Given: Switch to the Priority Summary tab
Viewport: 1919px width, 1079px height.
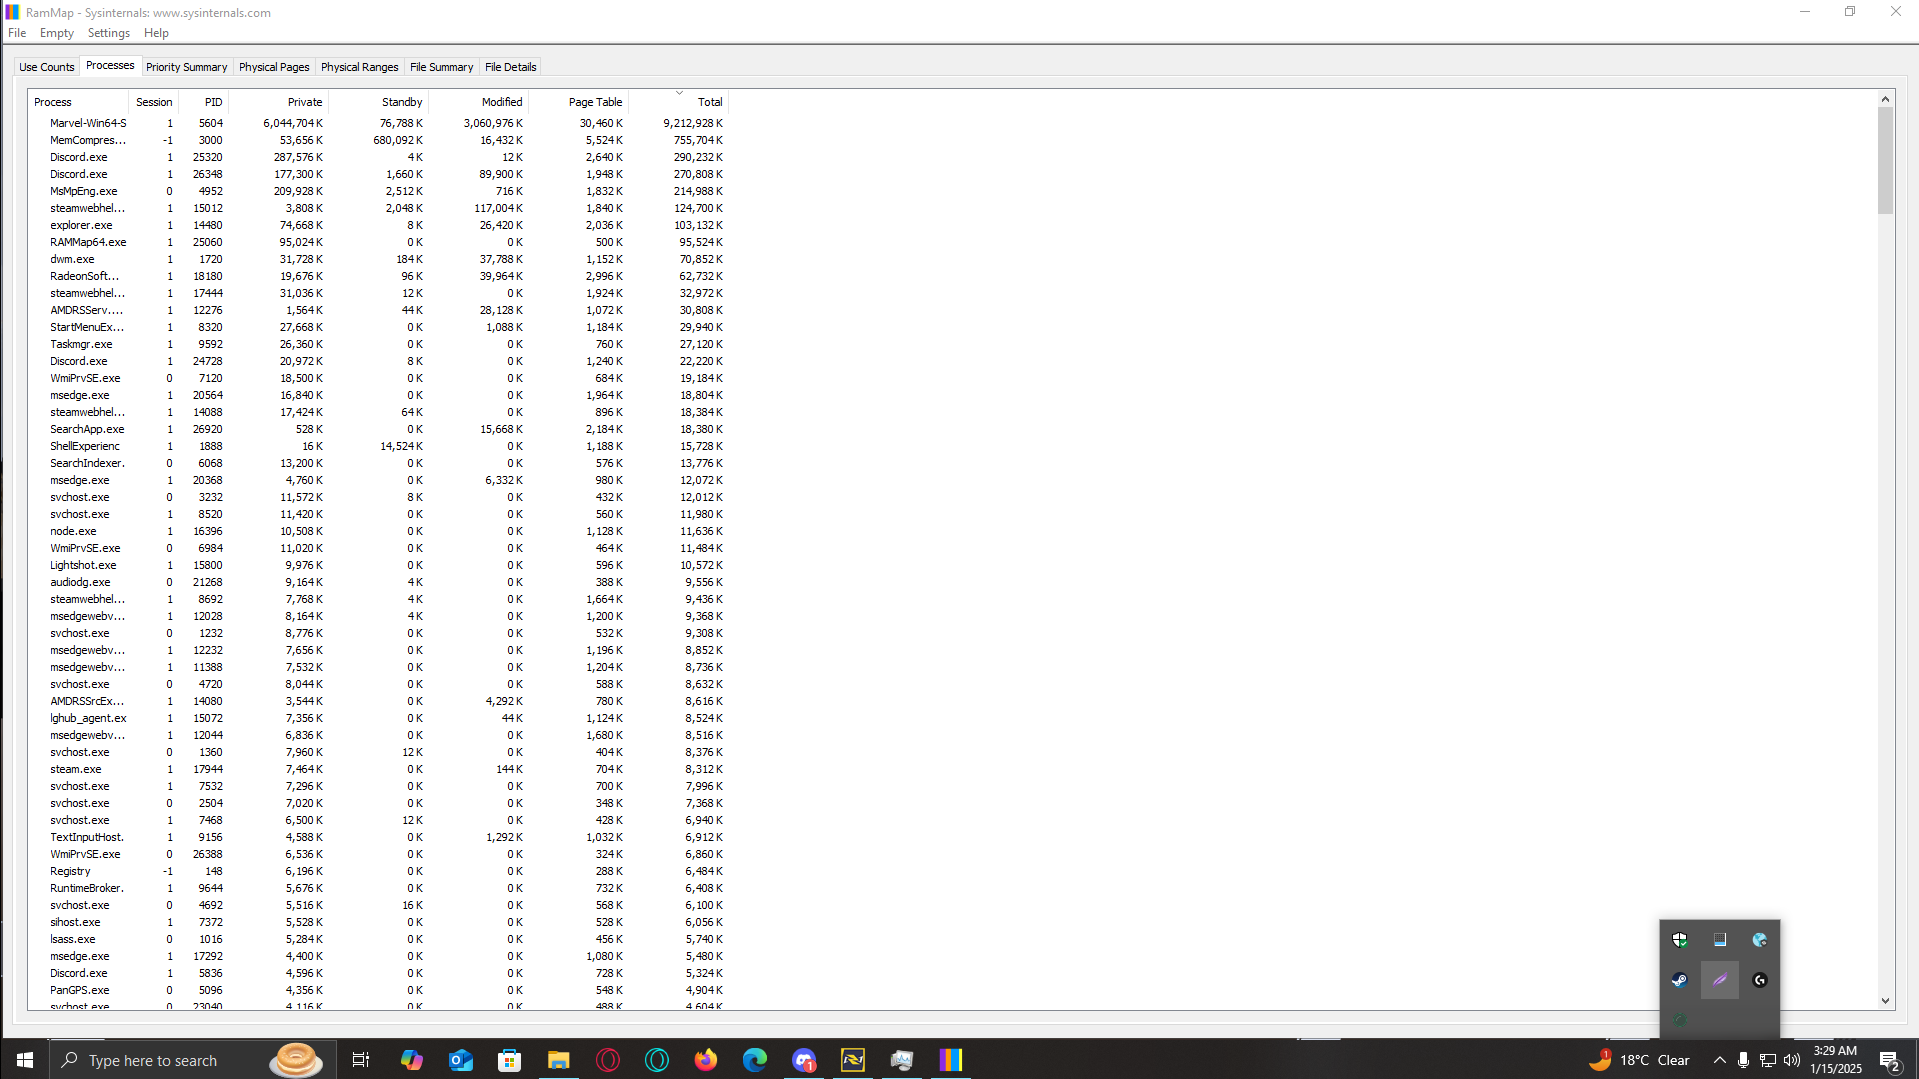Looking at the screenshot, I should point(186,67).
